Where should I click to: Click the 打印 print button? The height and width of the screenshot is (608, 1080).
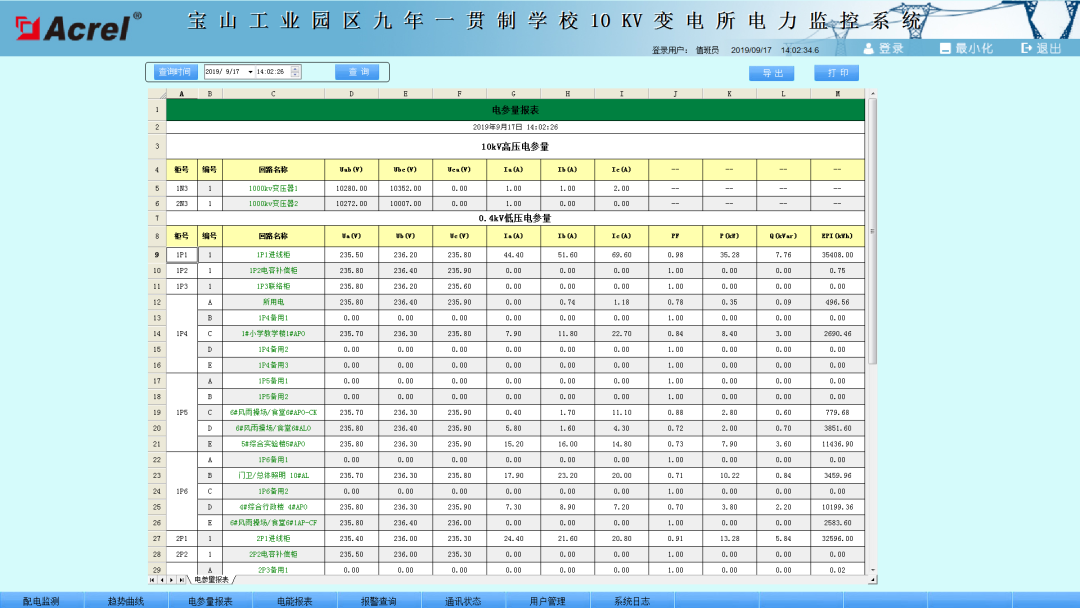[x=837, y=72]
